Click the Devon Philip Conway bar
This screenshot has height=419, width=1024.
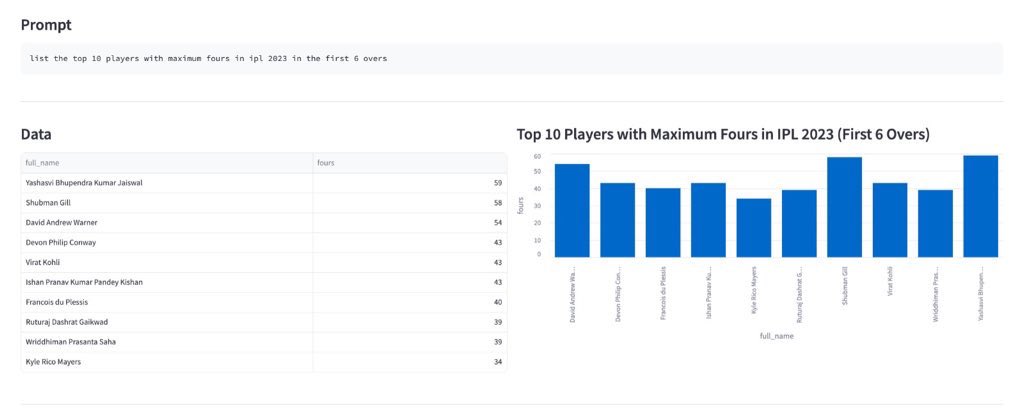click(618, 220)
